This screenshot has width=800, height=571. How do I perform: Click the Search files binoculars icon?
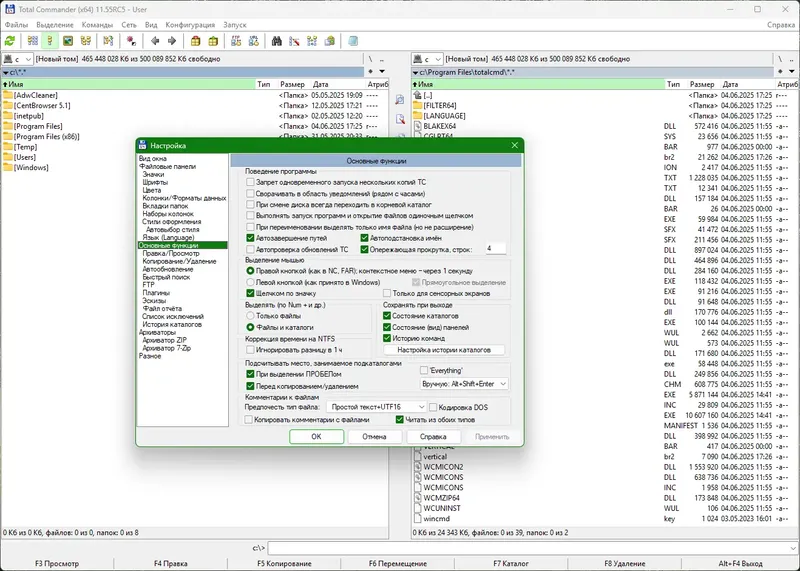tap(276, 41)
